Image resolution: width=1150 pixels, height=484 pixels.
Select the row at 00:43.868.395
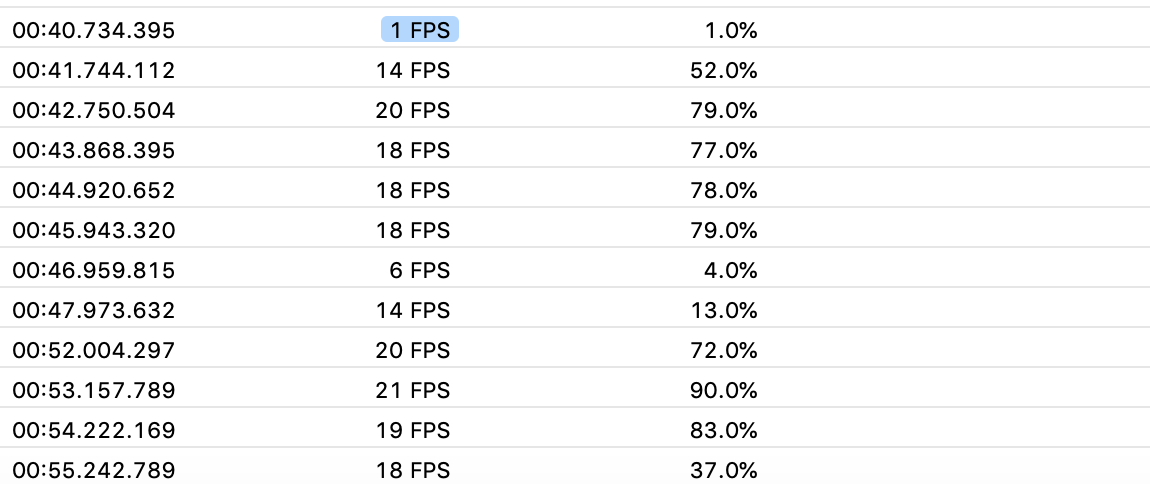tap(575, 150)
